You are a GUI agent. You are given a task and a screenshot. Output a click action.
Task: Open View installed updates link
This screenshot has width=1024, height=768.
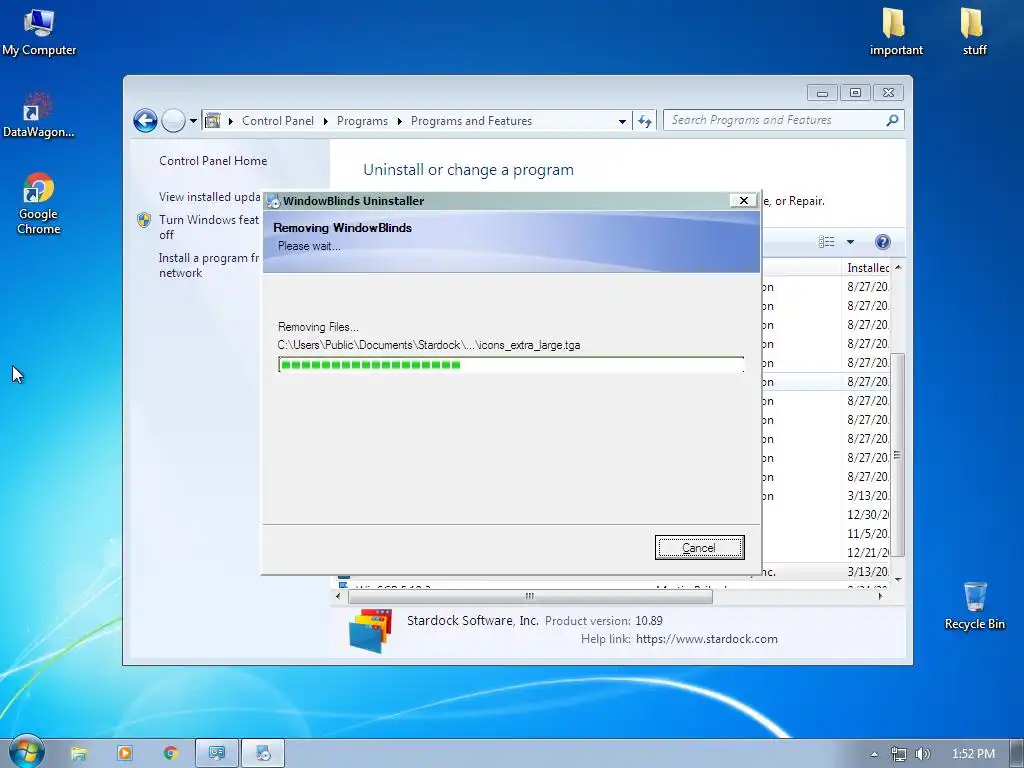210,197
